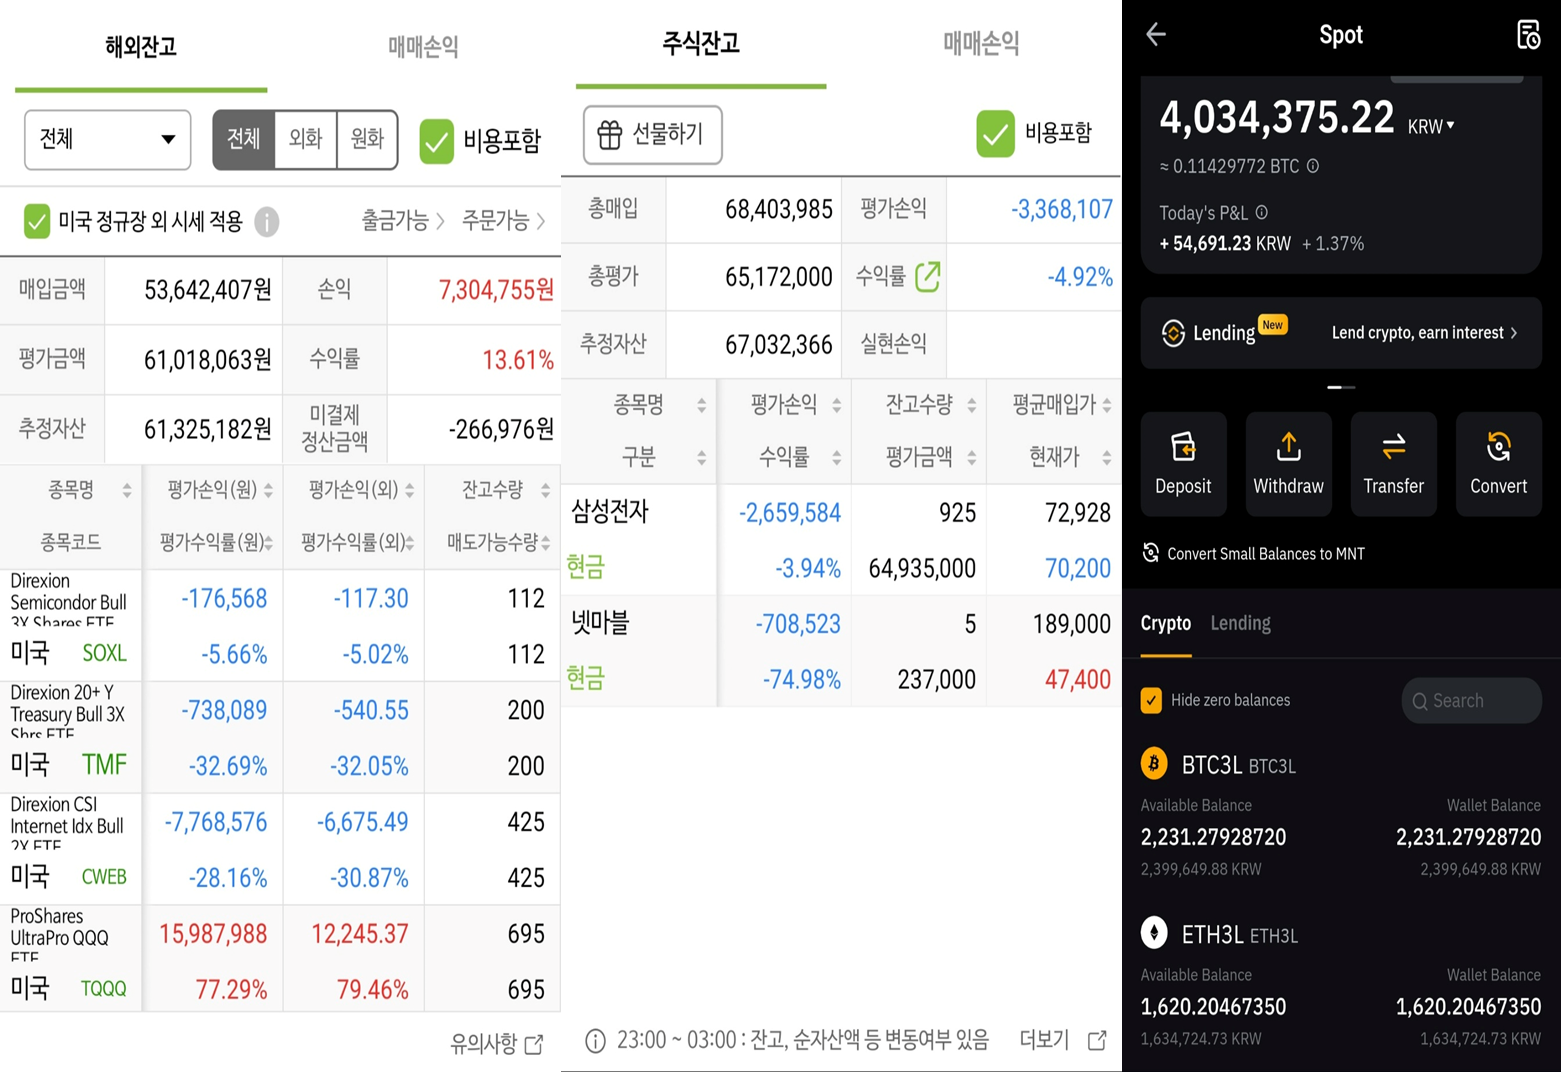Open the TQQQ ticker code
Image resolution: width=1561 pixels, height=1072 pixels.
pyautogui.click(x=104, y=989)
